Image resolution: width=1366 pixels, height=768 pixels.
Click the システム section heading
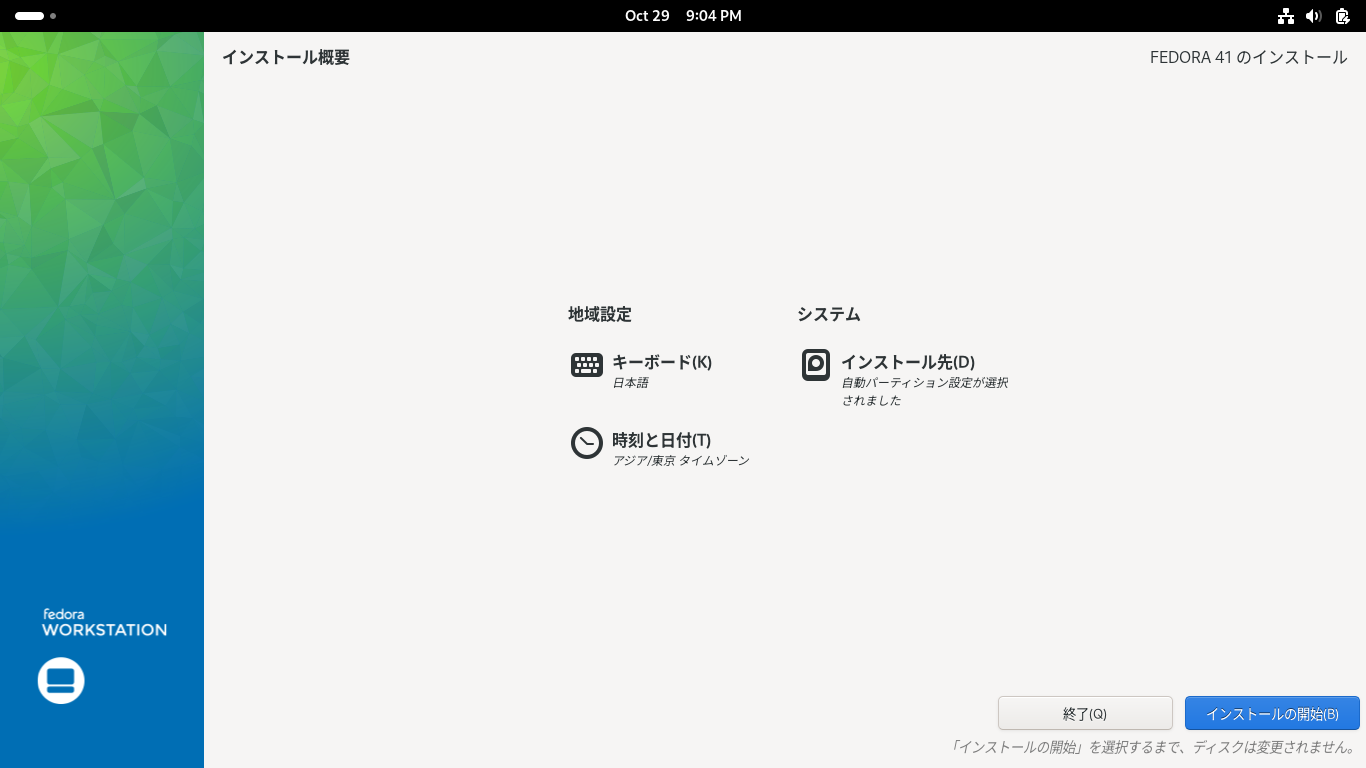829,314
